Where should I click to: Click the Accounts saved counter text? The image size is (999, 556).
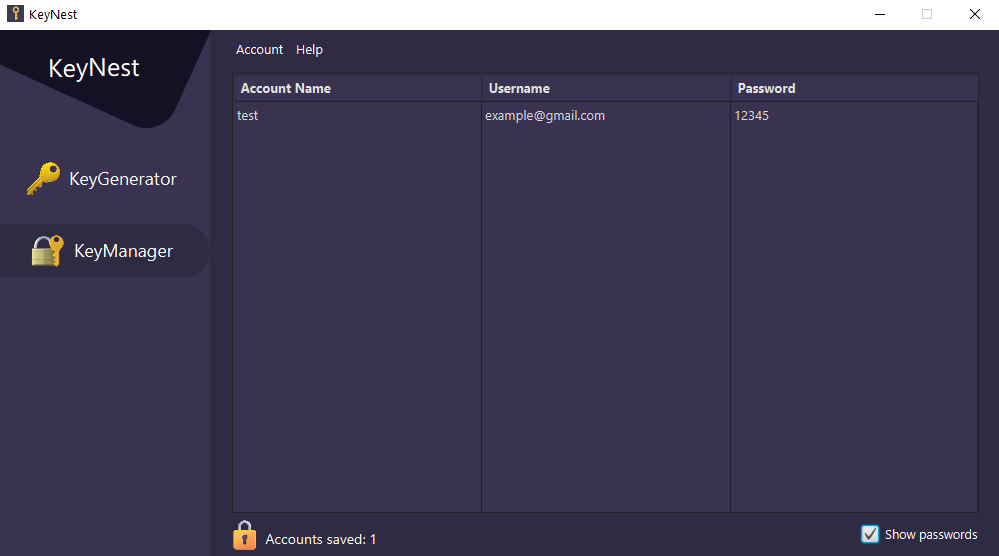click(x=320, y=539)
